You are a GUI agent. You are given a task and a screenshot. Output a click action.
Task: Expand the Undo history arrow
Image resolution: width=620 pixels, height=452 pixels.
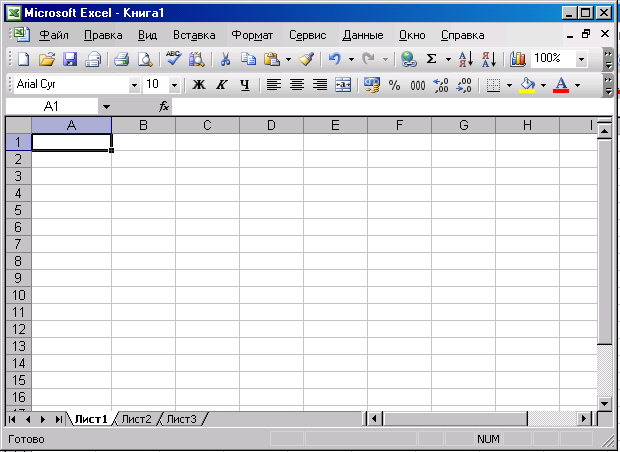point(351,60)
